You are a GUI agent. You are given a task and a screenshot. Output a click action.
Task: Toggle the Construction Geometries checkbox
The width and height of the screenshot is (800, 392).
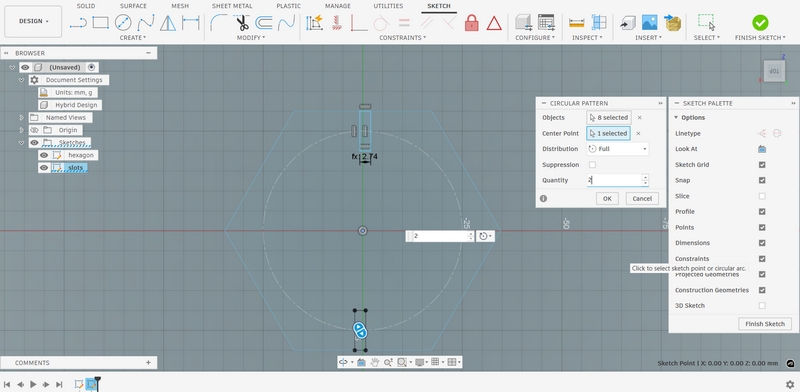[x=762, y=290]
